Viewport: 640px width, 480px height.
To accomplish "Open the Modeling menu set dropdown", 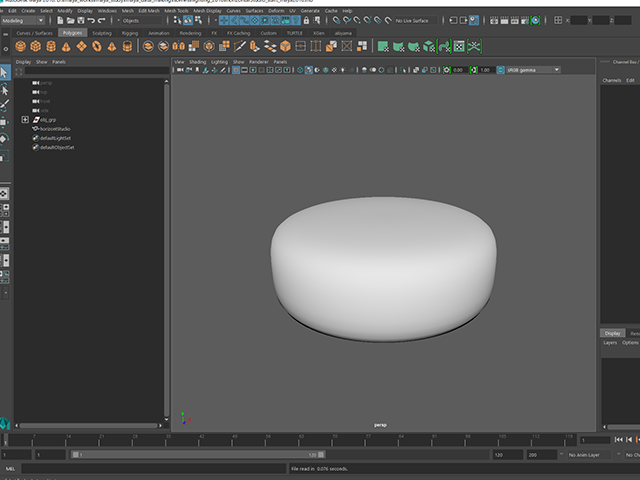I will pyautogui.click(x=23, y=20).
